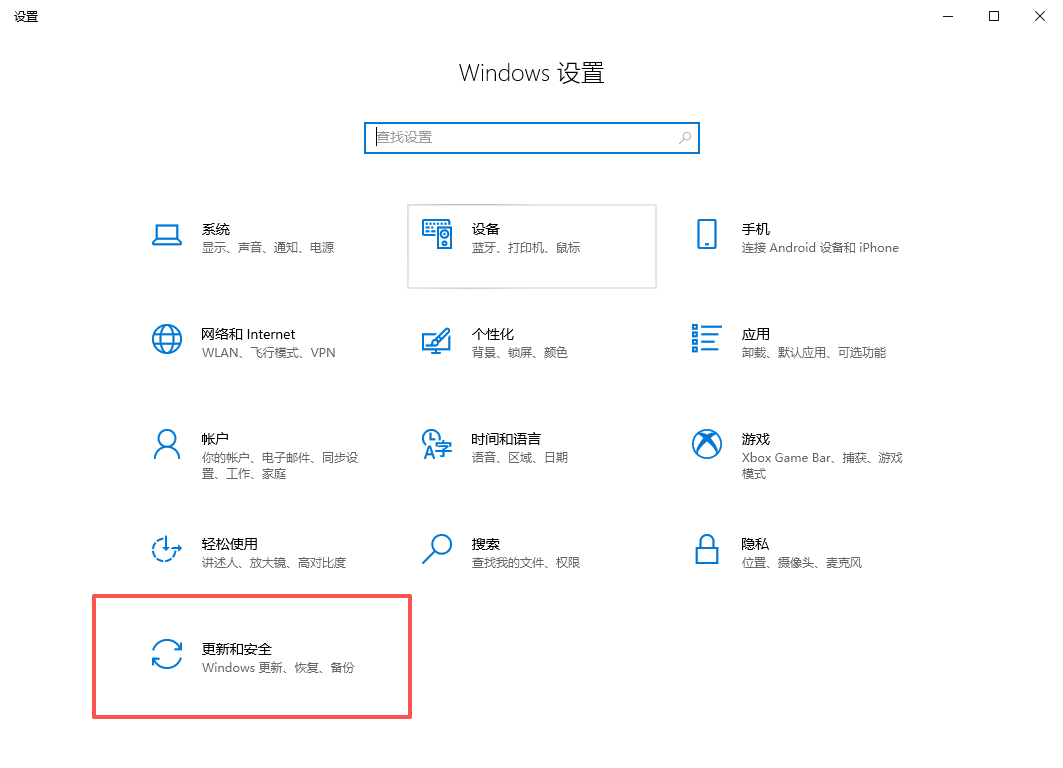Image resolution: width=1063 pixels, height=768 pixels.
Task: Click the 个性化 paintbrush icon
Action: [437, 340]
